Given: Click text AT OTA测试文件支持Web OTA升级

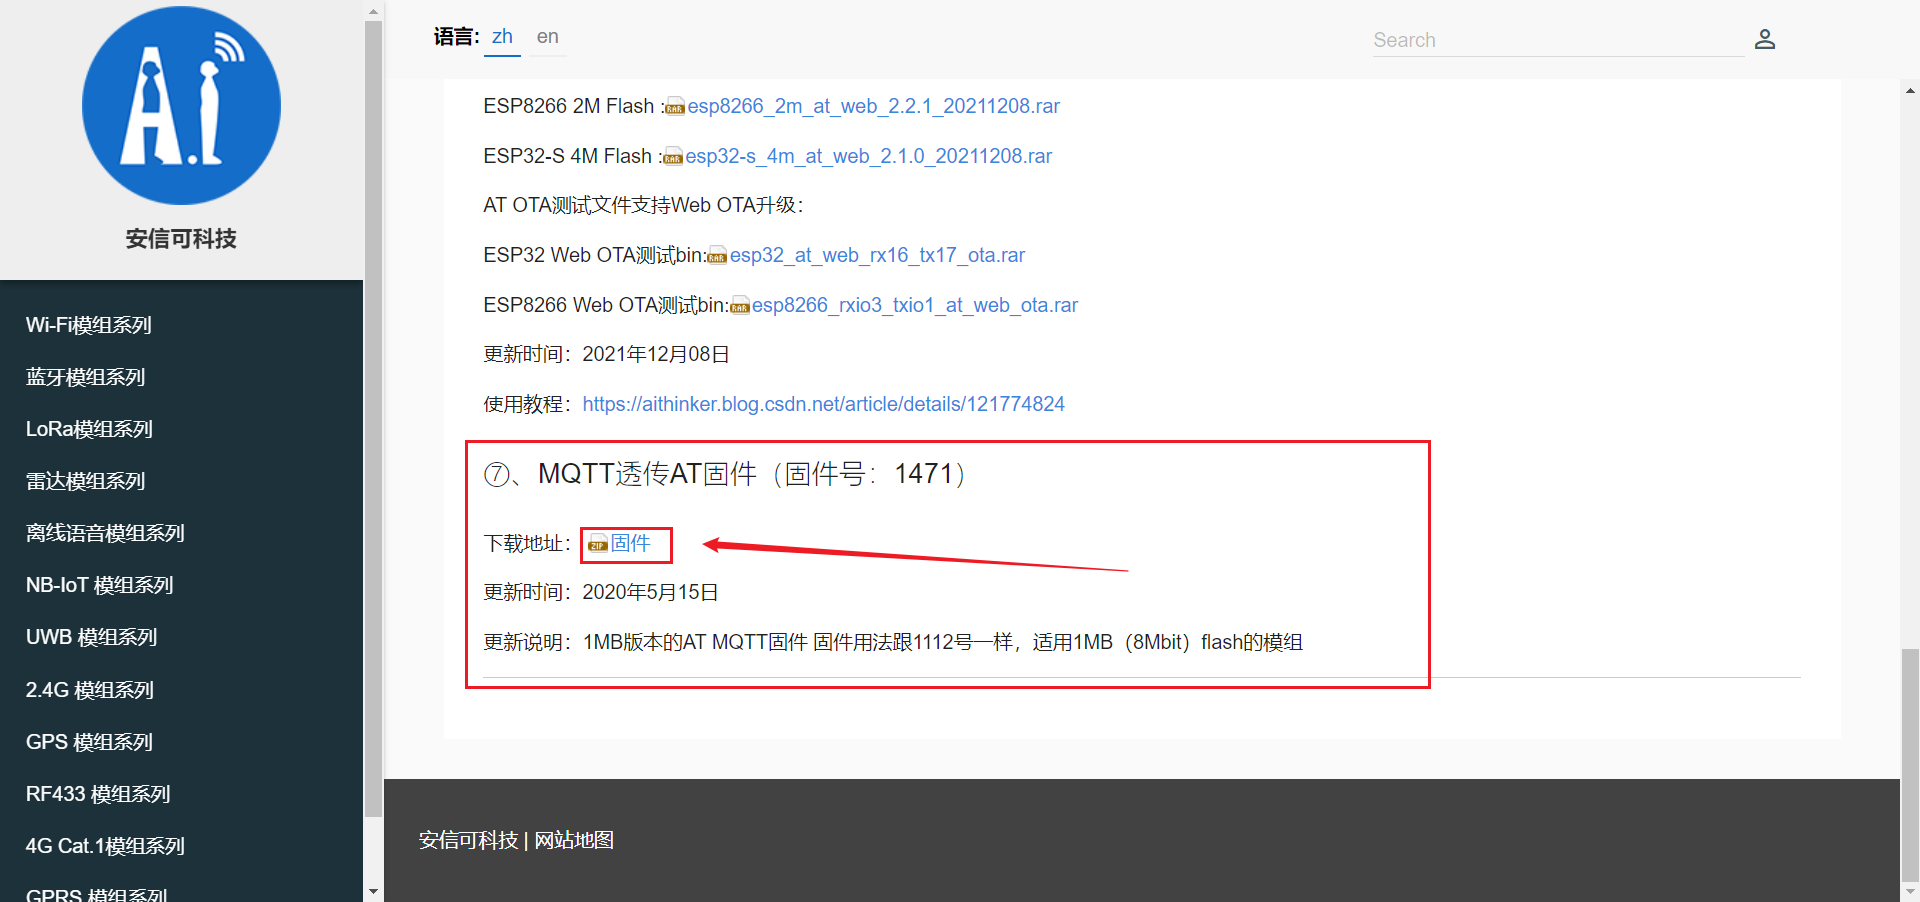Looking at the screenshot, I should click(643, 205).
